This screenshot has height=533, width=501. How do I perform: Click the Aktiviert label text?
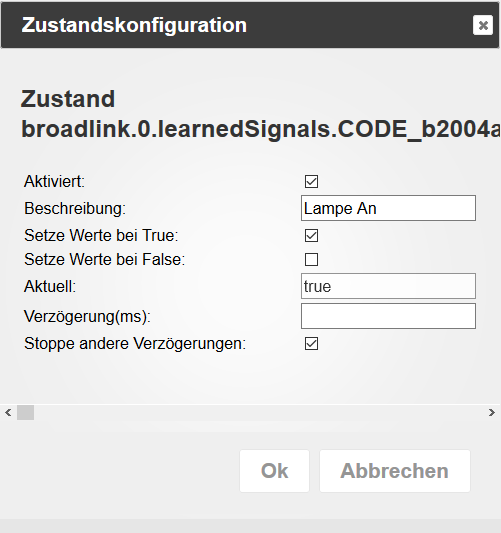click(54, 182)
